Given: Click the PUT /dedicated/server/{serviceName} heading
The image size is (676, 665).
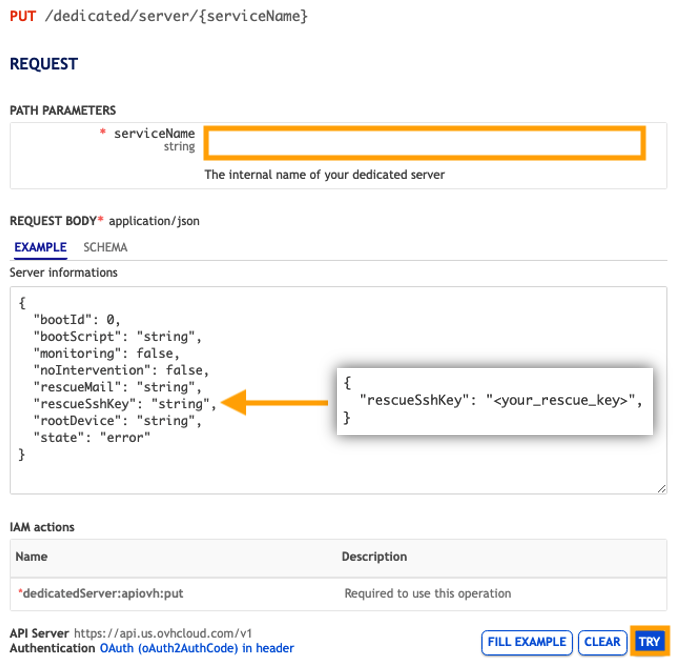Looking at the screenshot, I should (x=159, y=16).
